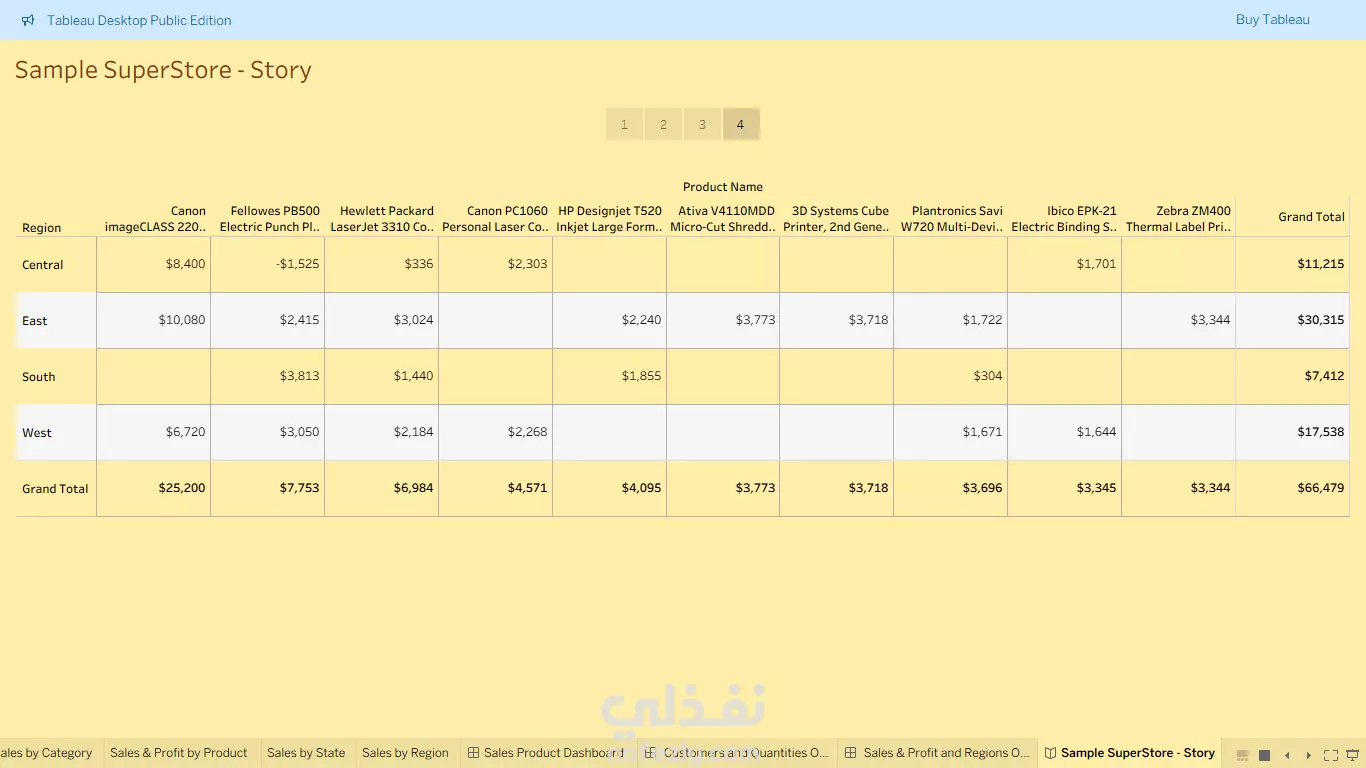
Task: Select the Ibico EPK-21 column header
Action: (x=1065, y=219)
